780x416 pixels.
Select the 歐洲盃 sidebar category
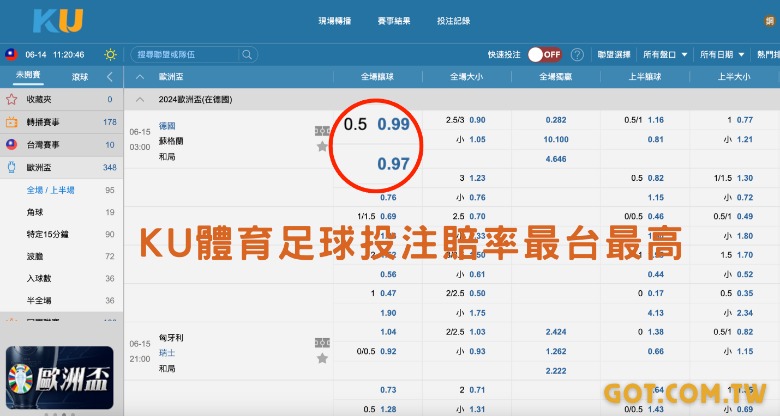61,168
